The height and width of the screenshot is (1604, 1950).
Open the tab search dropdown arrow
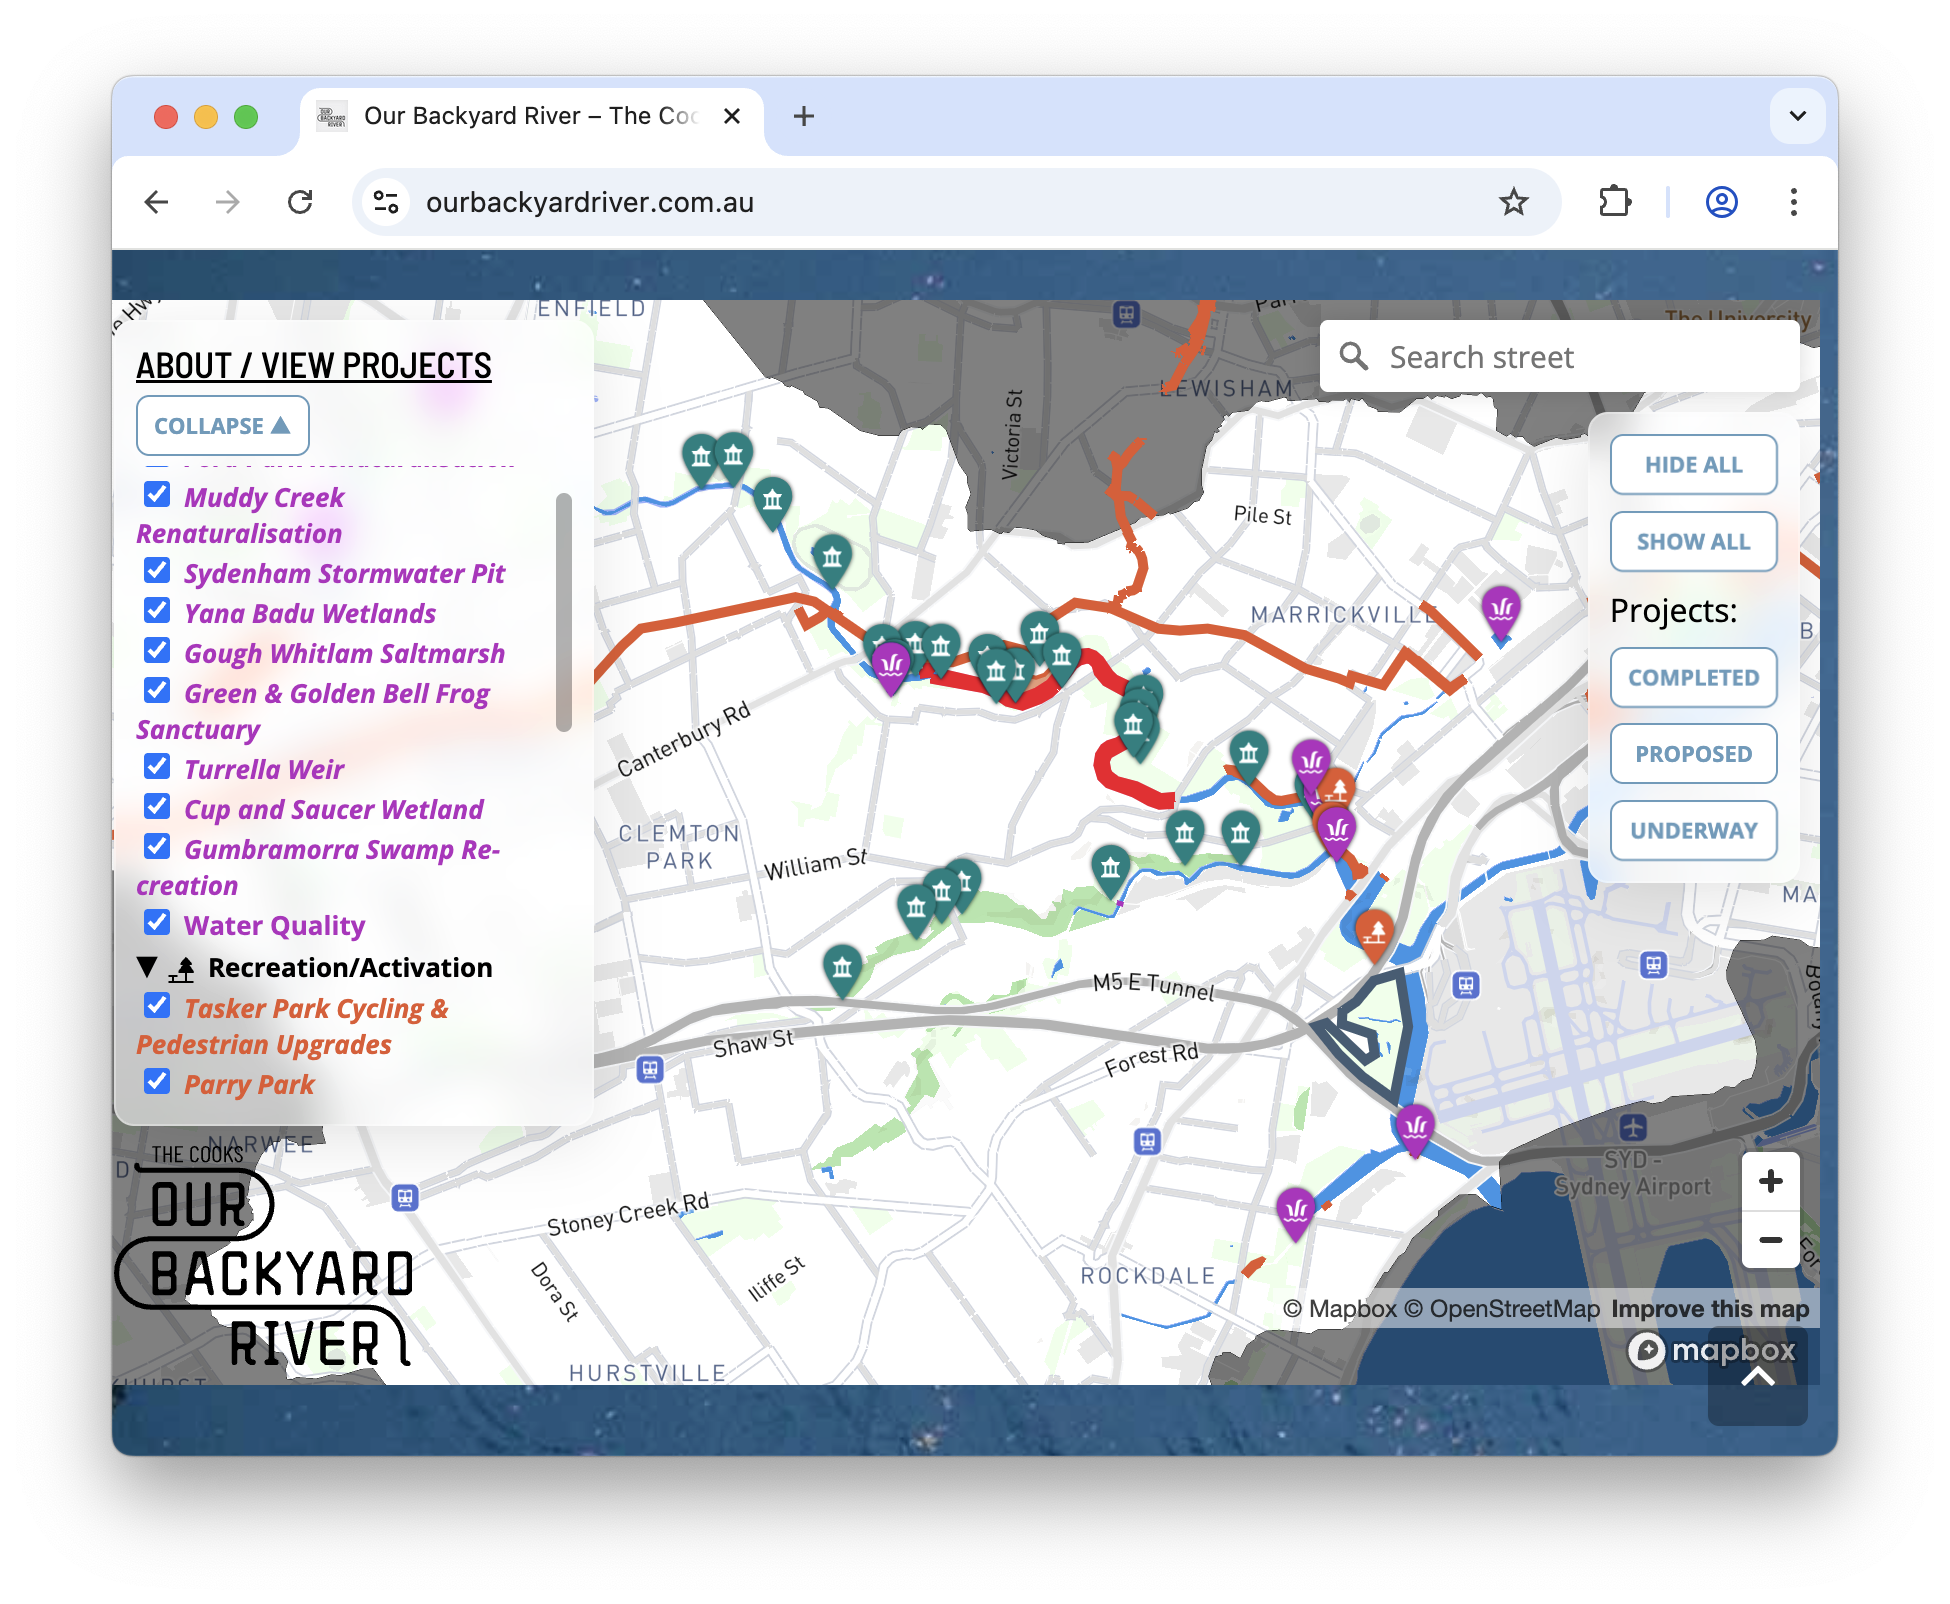(1797, 116)
